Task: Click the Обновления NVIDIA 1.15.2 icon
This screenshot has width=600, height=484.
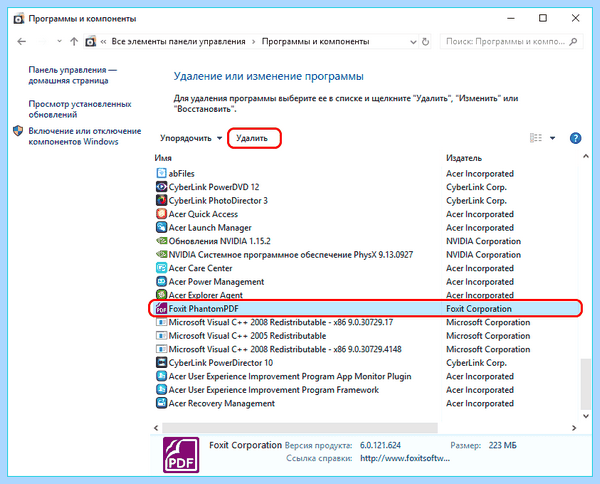Action: pyautogui.click(x=161, y=241)
